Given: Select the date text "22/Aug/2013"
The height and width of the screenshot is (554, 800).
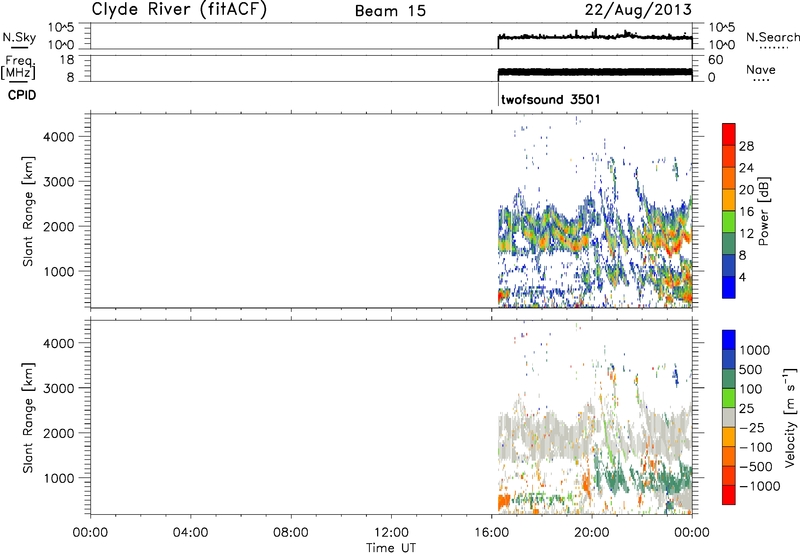Looking at the screenshot, I should (638, 10).
